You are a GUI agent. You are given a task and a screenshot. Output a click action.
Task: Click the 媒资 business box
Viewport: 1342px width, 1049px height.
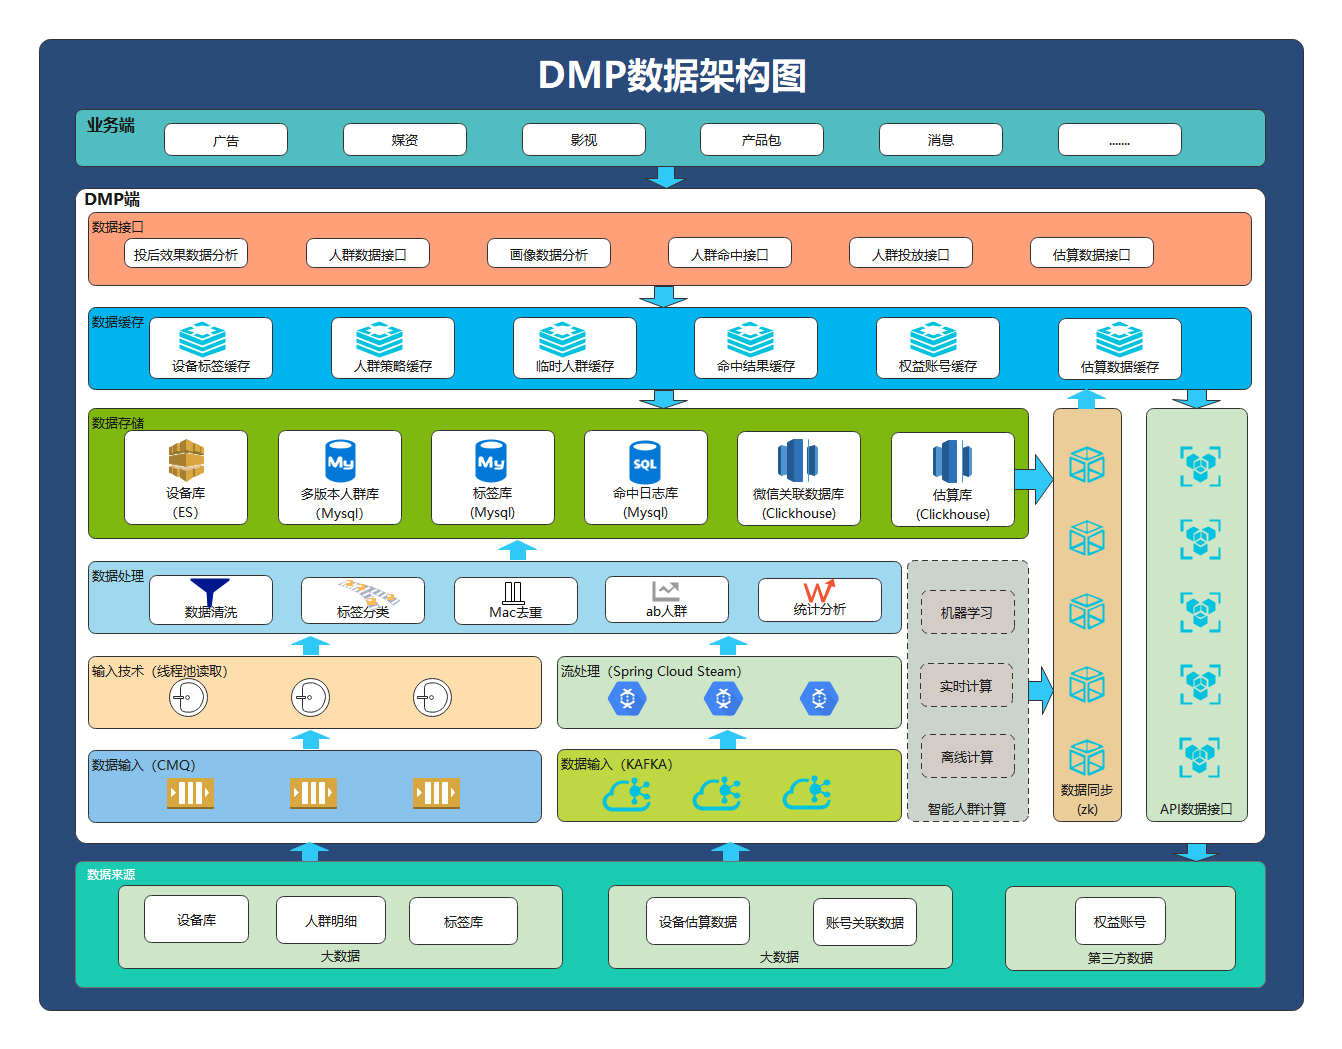(405, 140)
